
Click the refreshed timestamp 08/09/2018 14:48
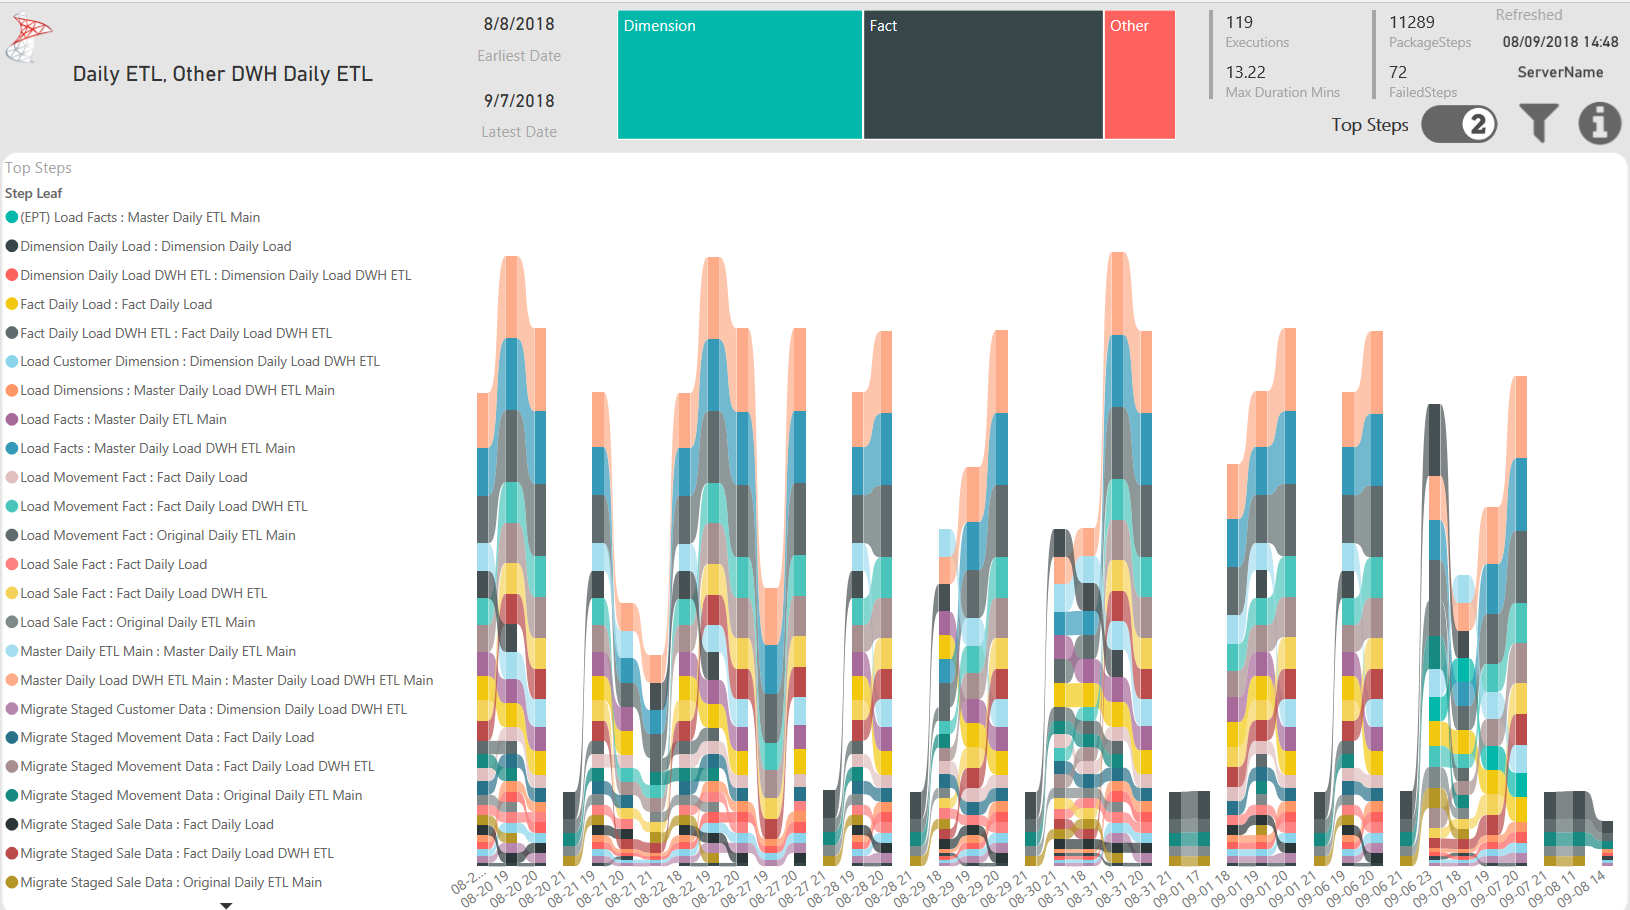pyautogui.click(x=1560, y=42)
